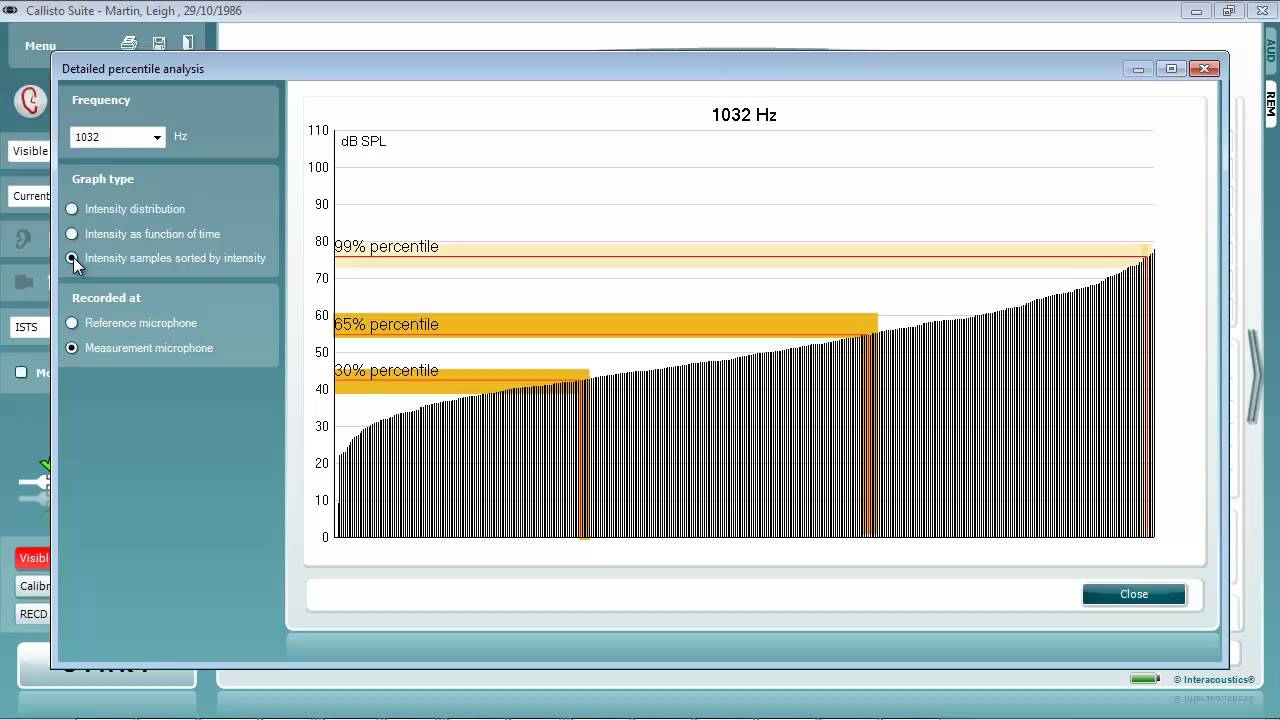The image size is (1280, 720).
Task: Click the 1032 Hz graph title
Action: tap(744, 115)
